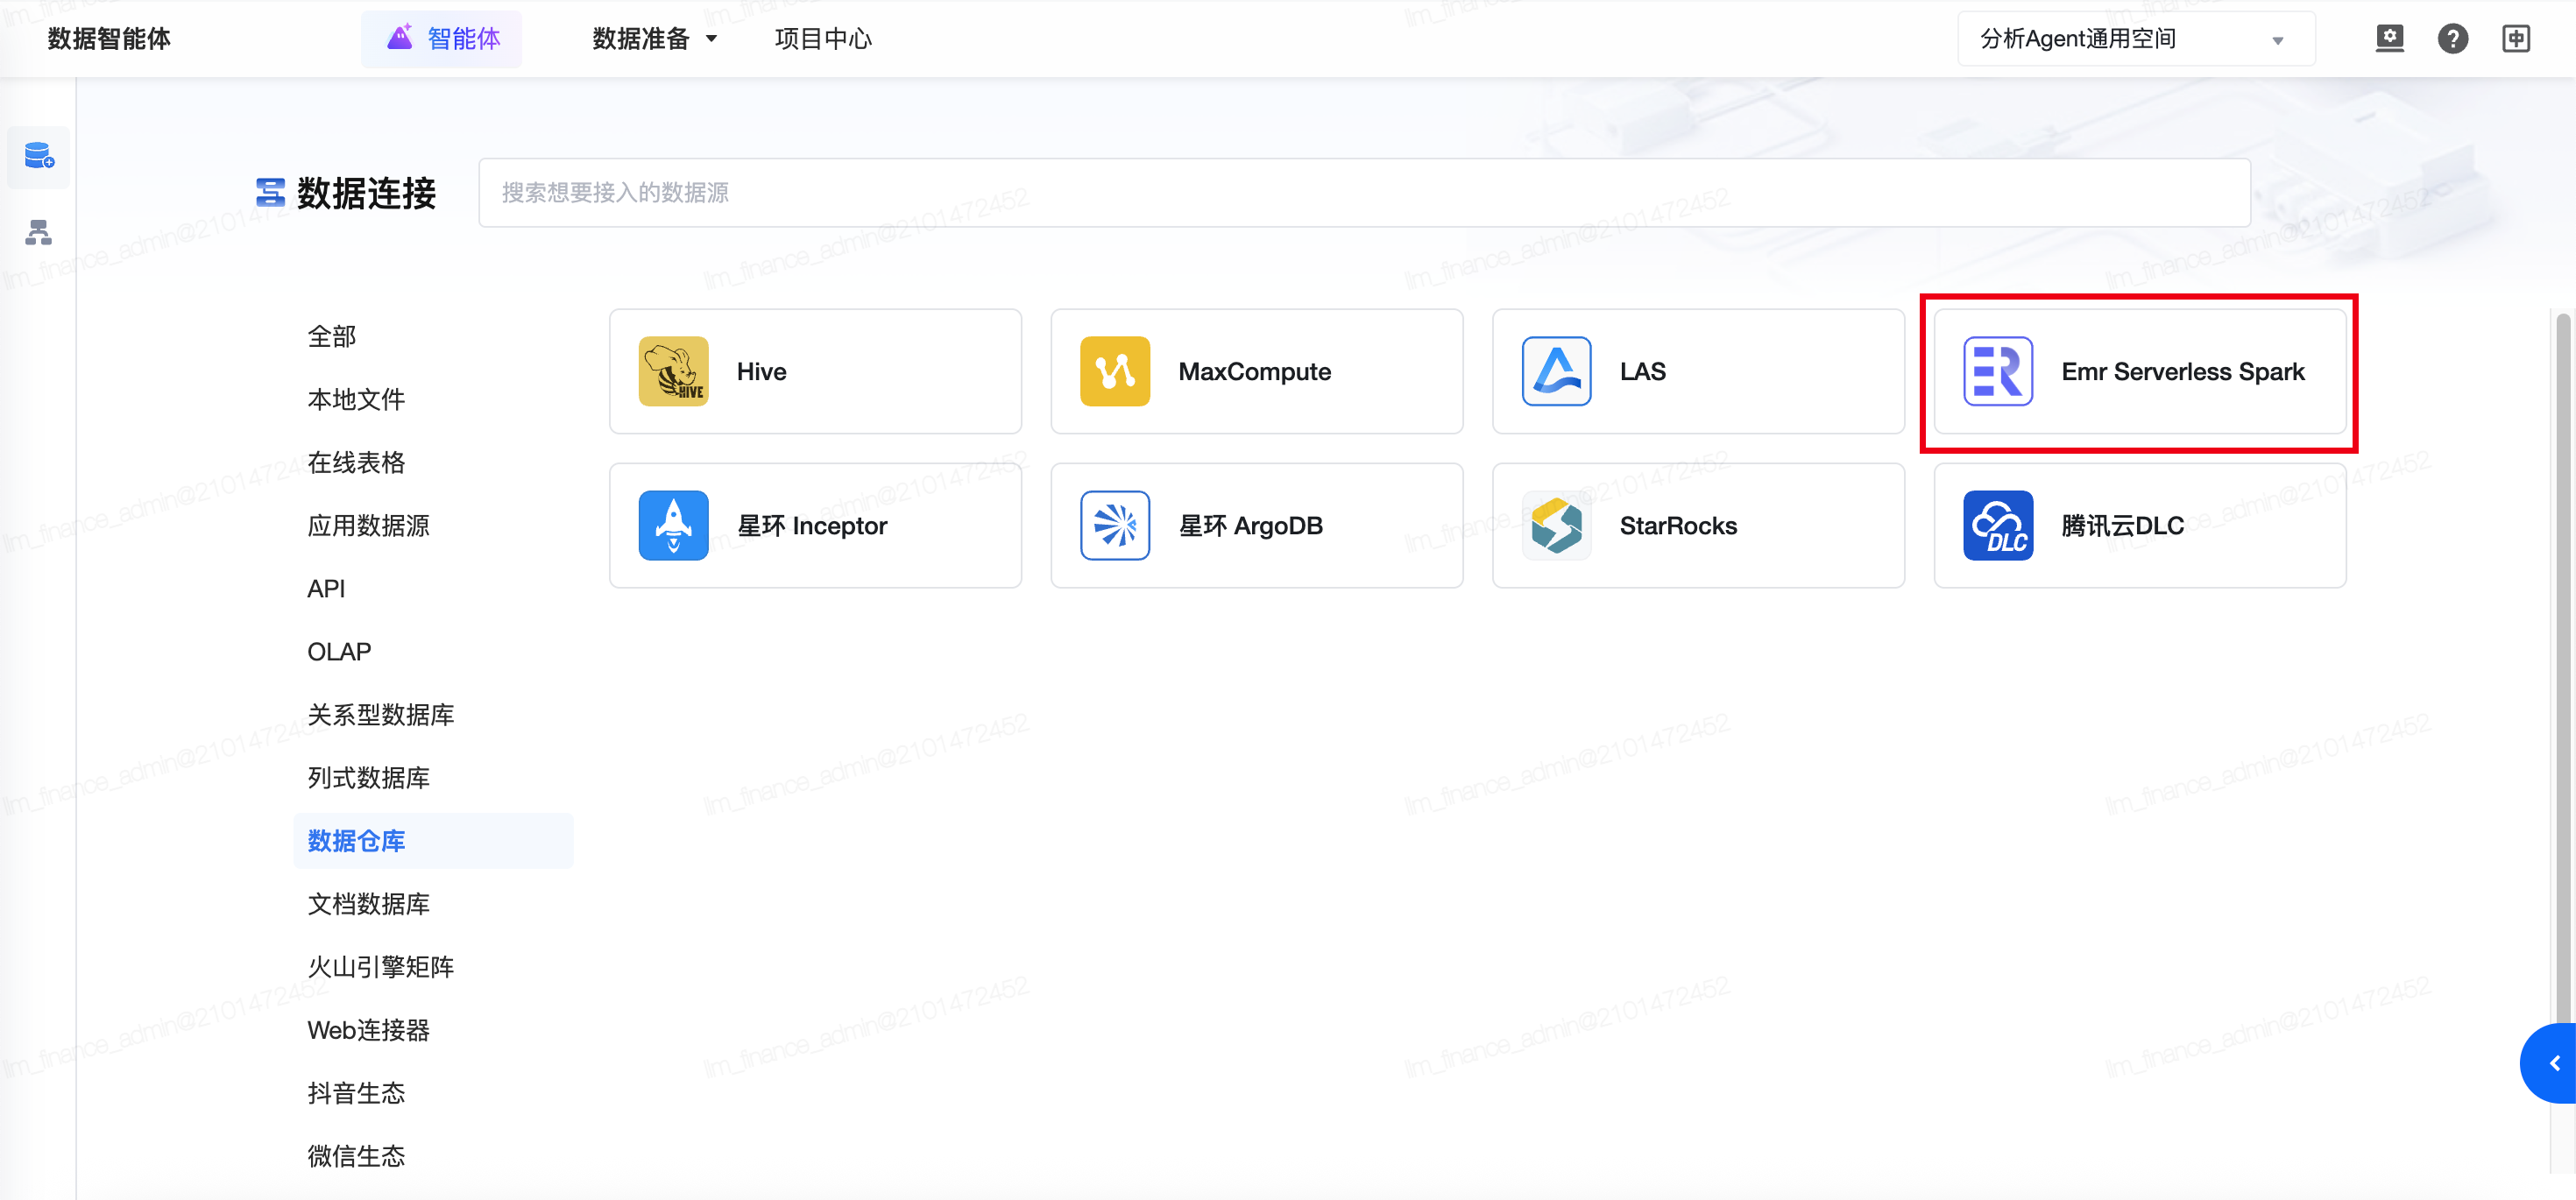
Task: Click the 智能体 sparkle icon
Action: click(x=400, y=38)
